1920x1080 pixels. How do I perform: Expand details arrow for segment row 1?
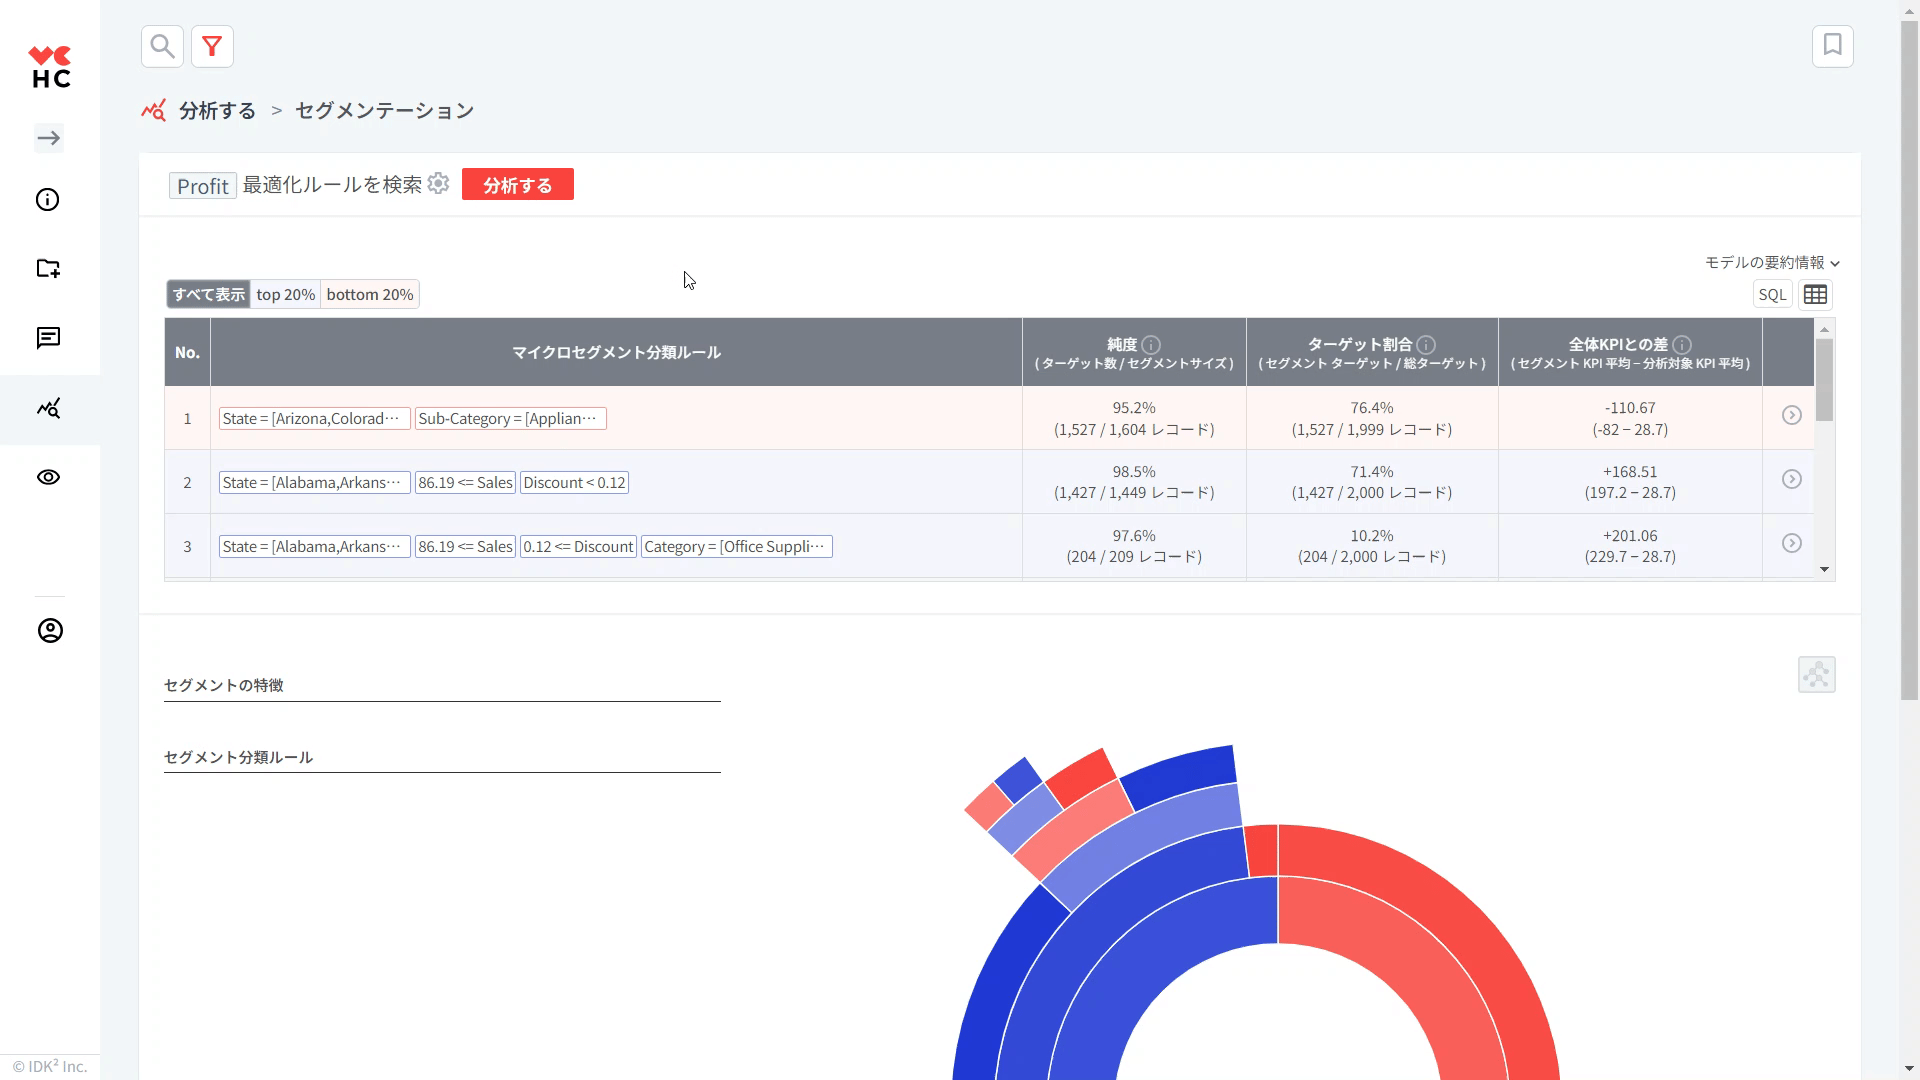point(1791,415)
